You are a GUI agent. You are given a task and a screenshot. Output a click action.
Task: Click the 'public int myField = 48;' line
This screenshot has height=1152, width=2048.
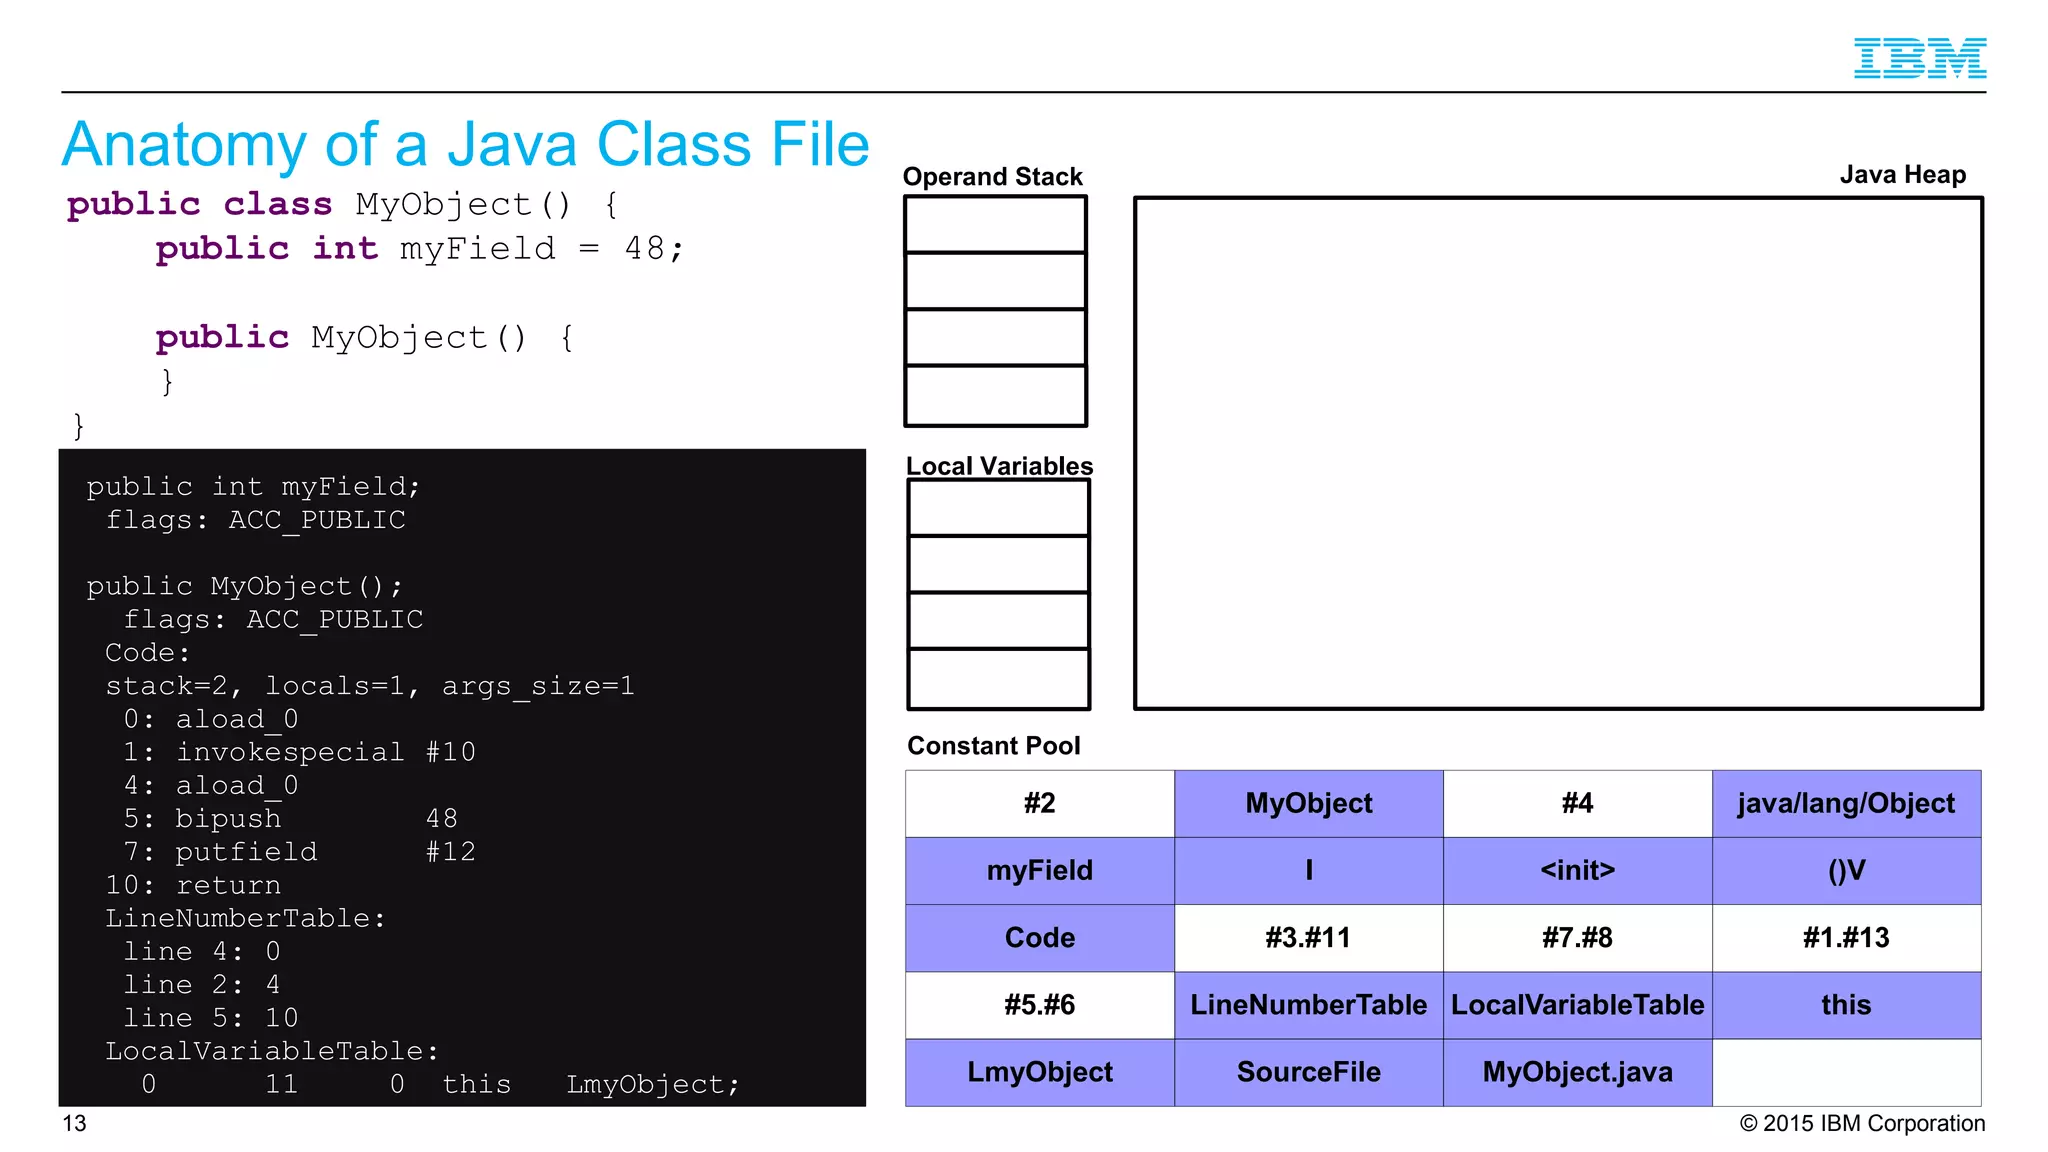pos(420,249)
